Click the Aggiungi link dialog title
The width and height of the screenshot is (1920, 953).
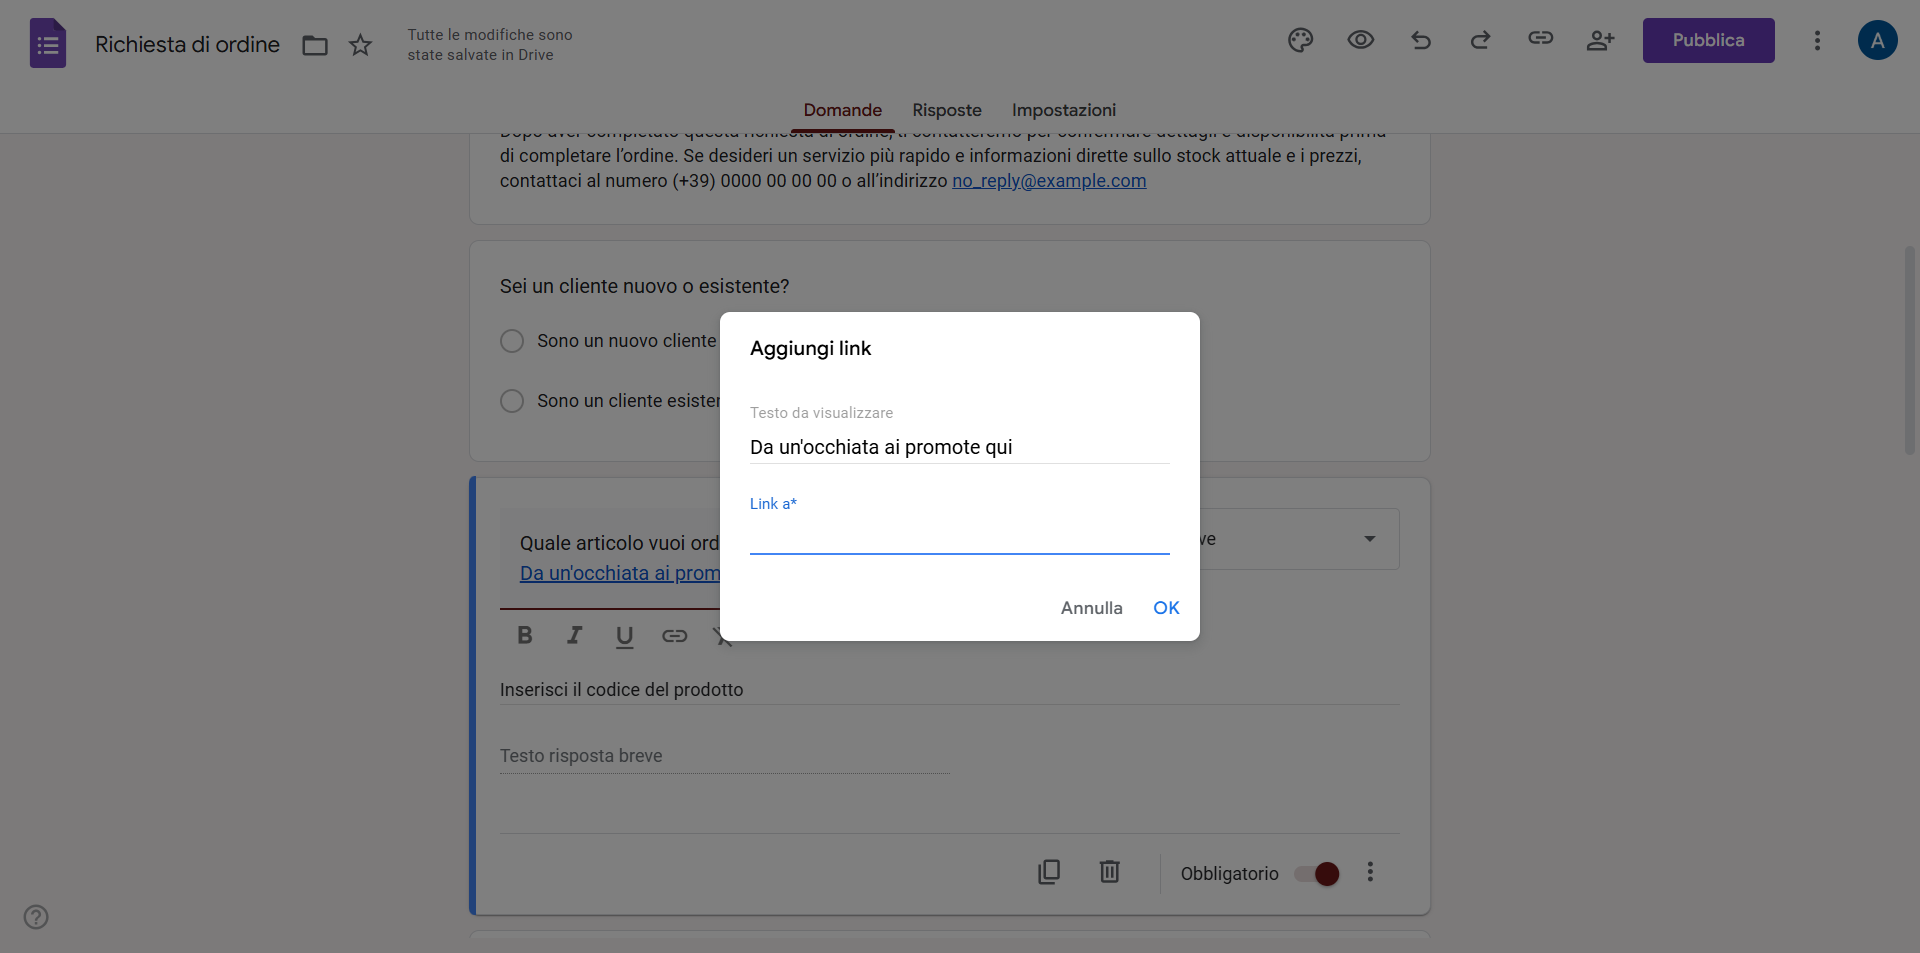(810, 348)
